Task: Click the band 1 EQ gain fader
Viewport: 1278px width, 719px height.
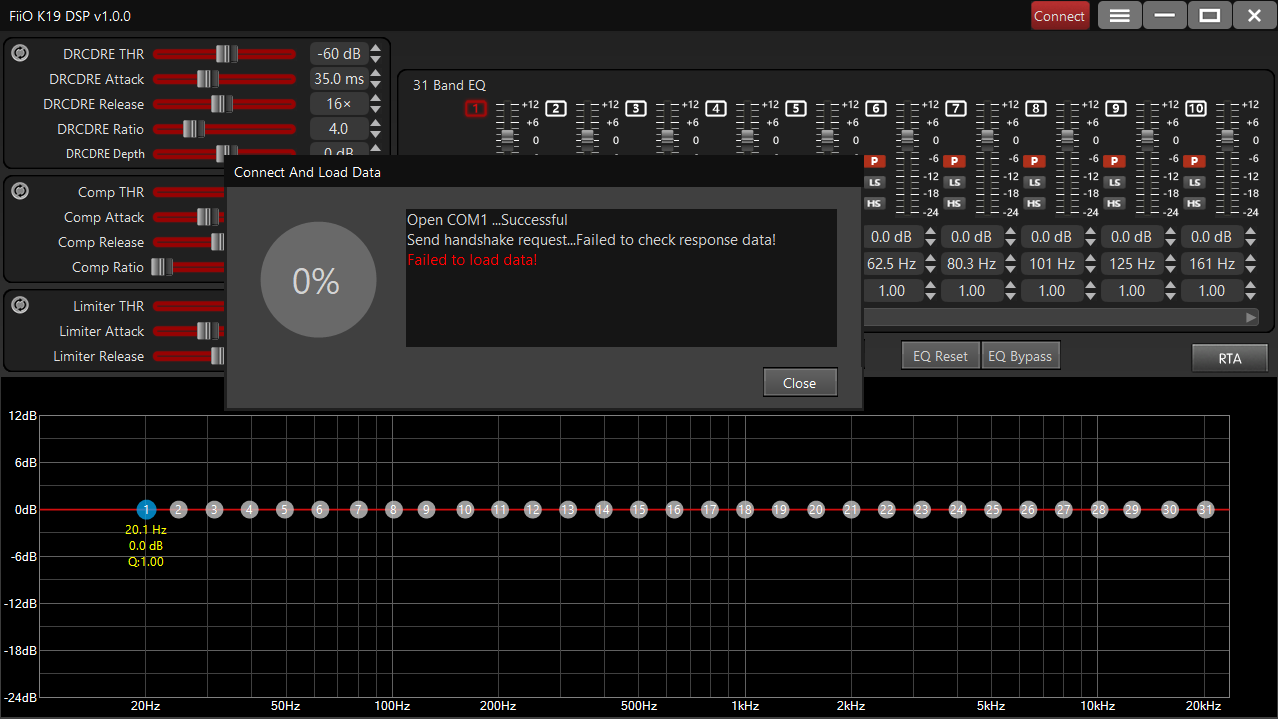Action: [507, 138]
